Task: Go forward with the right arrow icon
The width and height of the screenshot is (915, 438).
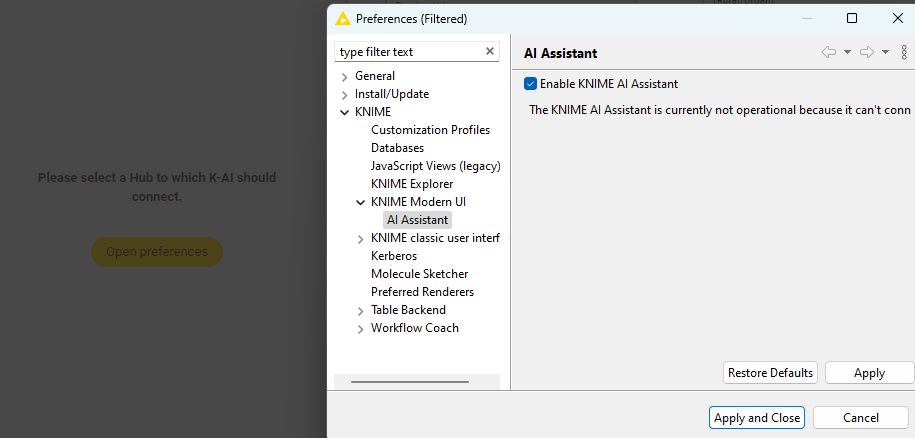Action: (867, 52)
